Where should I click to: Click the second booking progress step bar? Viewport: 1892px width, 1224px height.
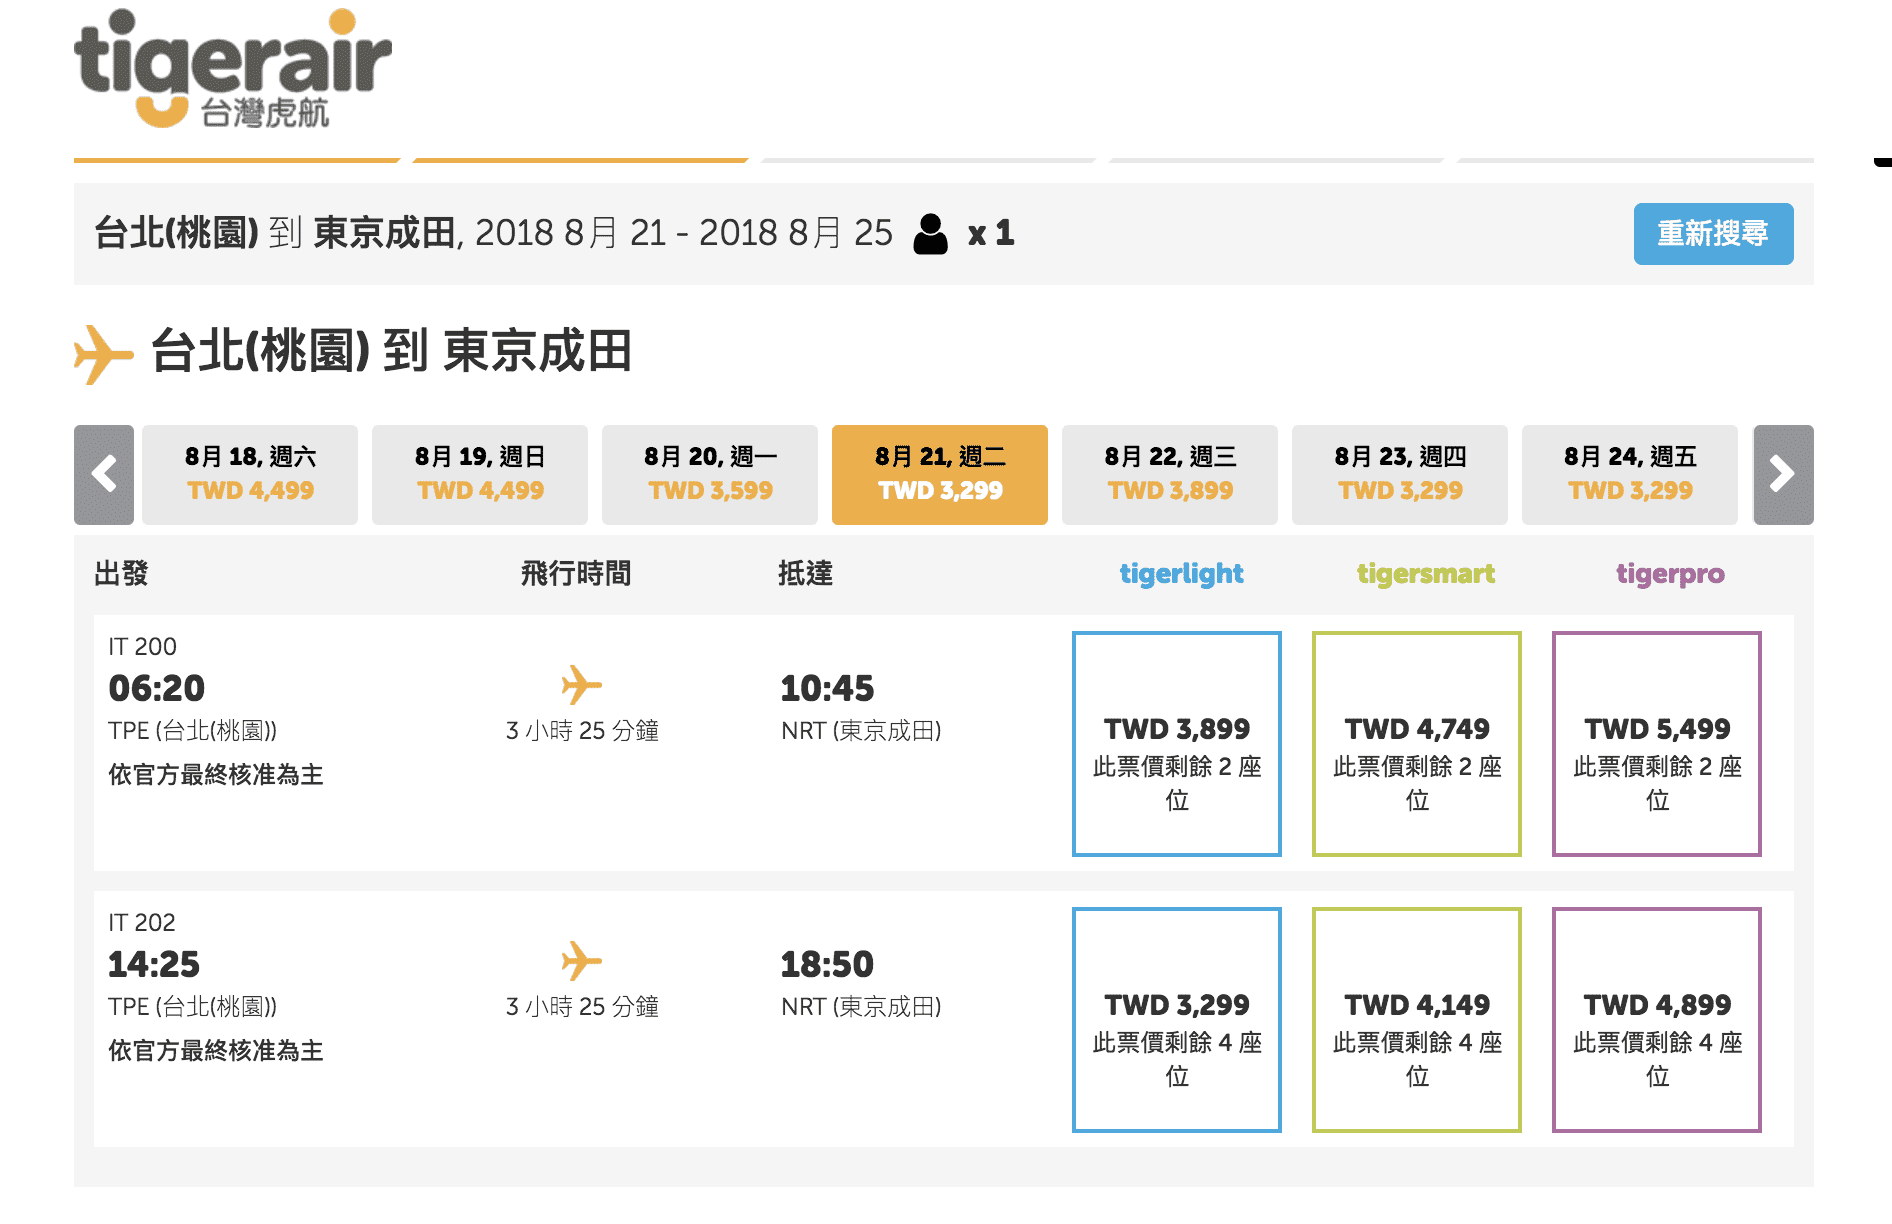coord(580,160)
